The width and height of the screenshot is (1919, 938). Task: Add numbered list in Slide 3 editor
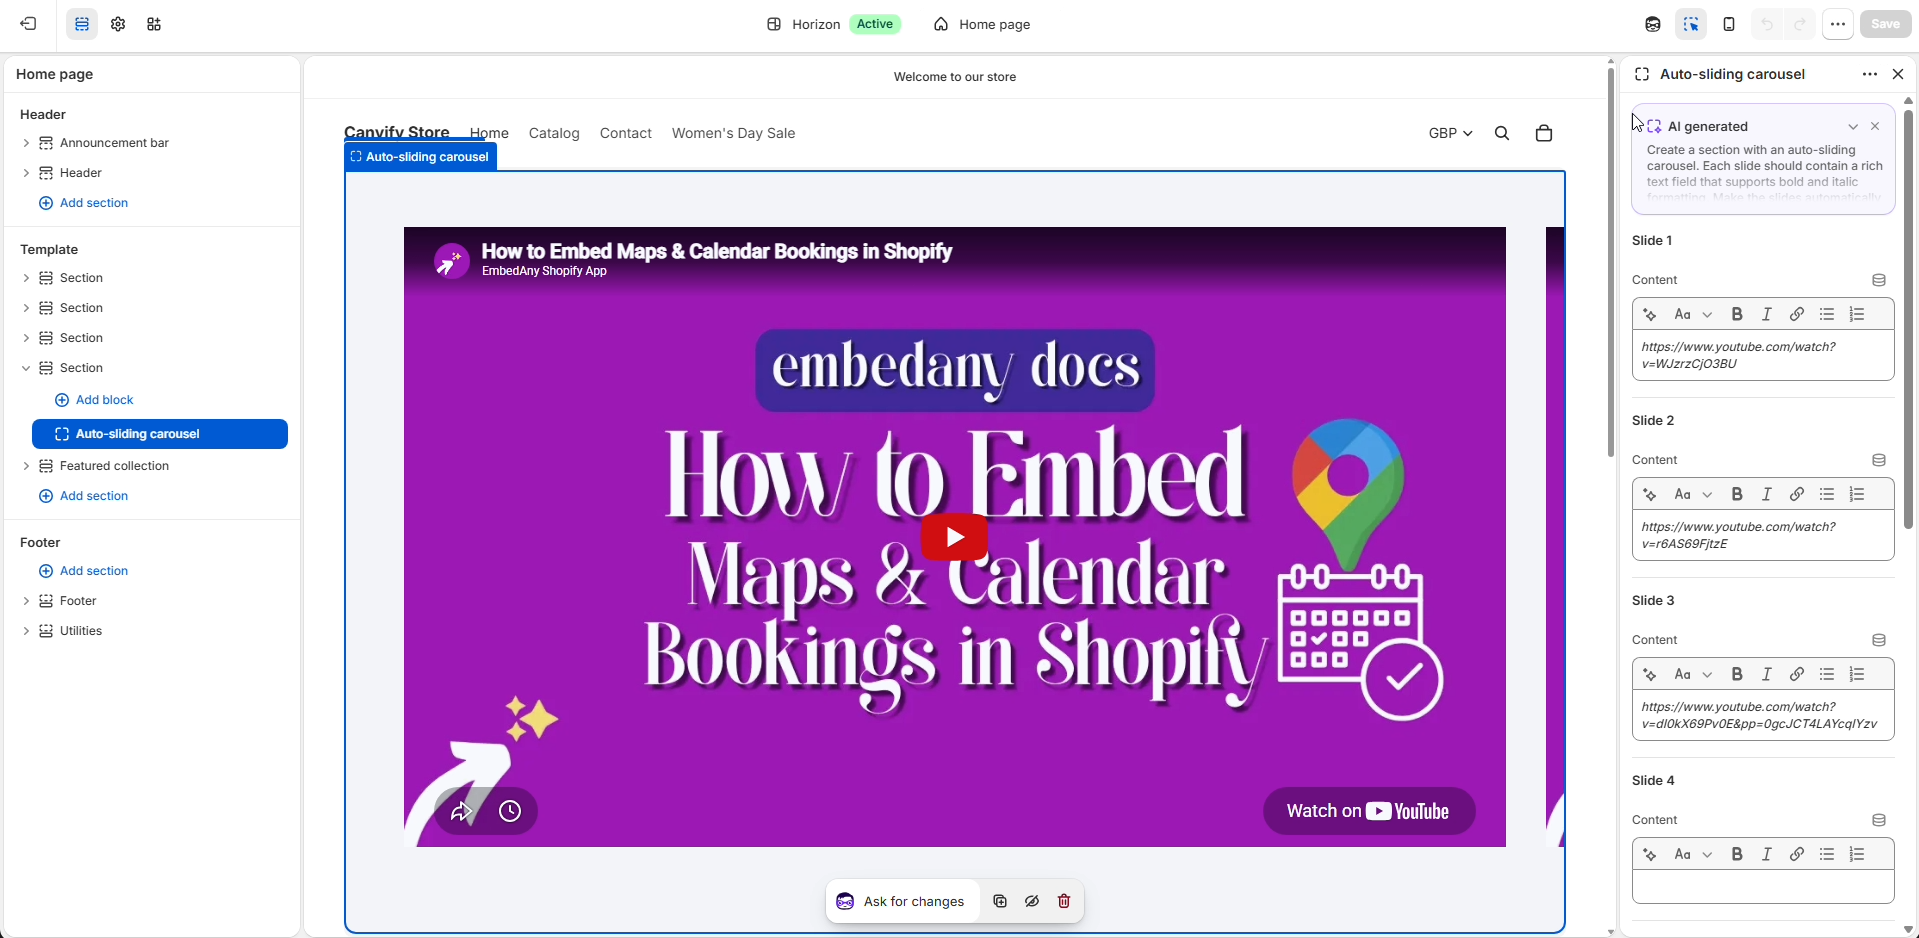point(1857,674)
